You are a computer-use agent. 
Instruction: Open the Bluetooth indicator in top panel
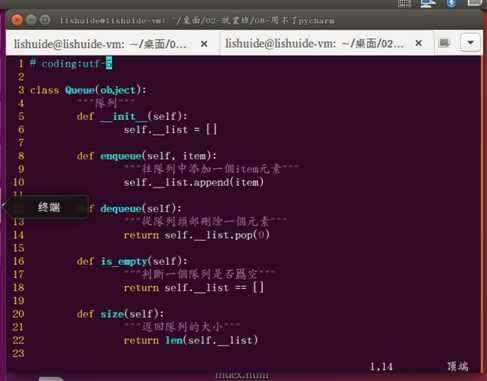coord(451,3)
